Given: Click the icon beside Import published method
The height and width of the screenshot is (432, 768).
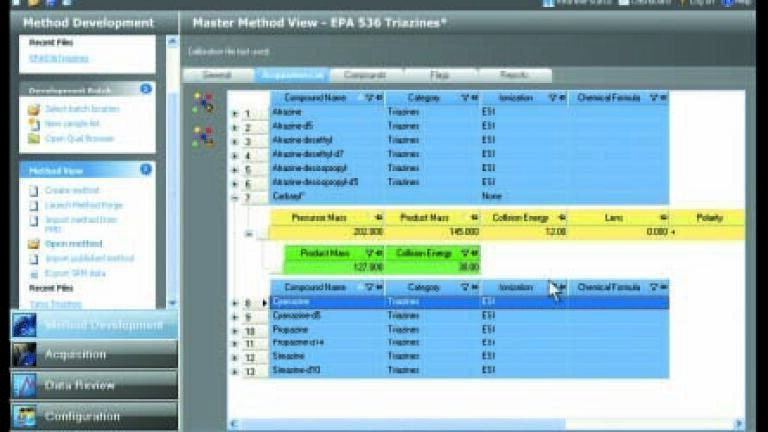Looking at the screenshot, I should [x=33, y=259].
